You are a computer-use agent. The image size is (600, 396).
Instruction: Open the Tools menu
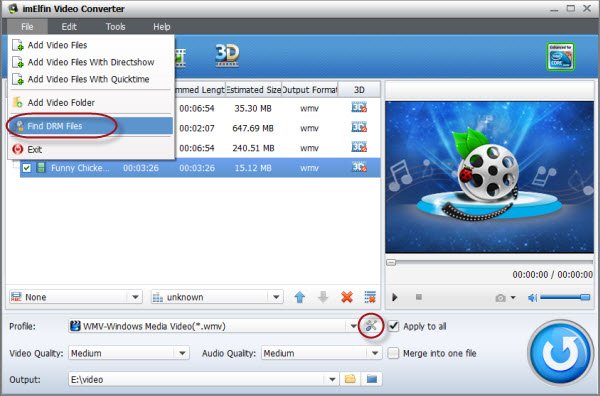pyautogui.click(x=116, y=27)
